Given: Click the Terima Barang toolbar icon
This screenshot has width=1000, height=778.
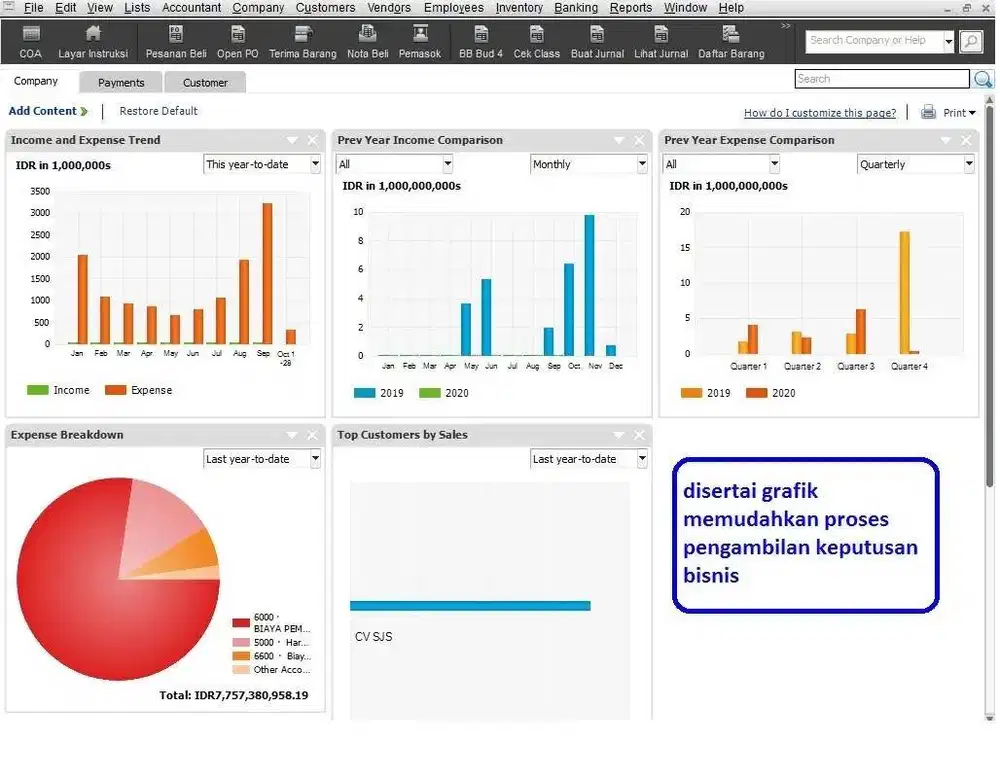Looking at the screenshot, I should click(x=302, y=35).
